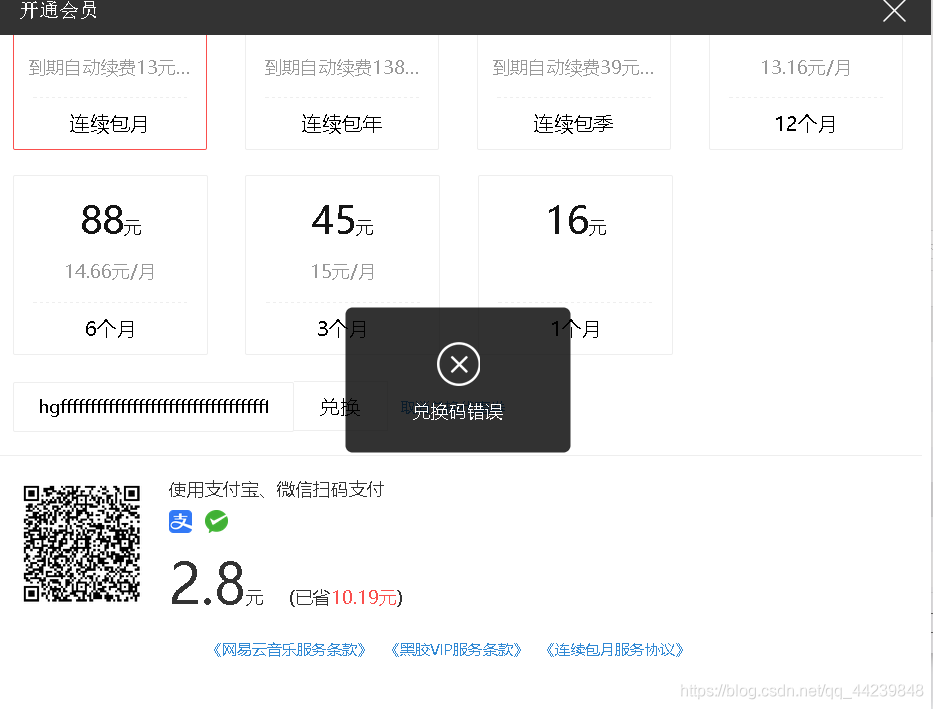Select the 连续包月 membership plan

click(109, 92)
